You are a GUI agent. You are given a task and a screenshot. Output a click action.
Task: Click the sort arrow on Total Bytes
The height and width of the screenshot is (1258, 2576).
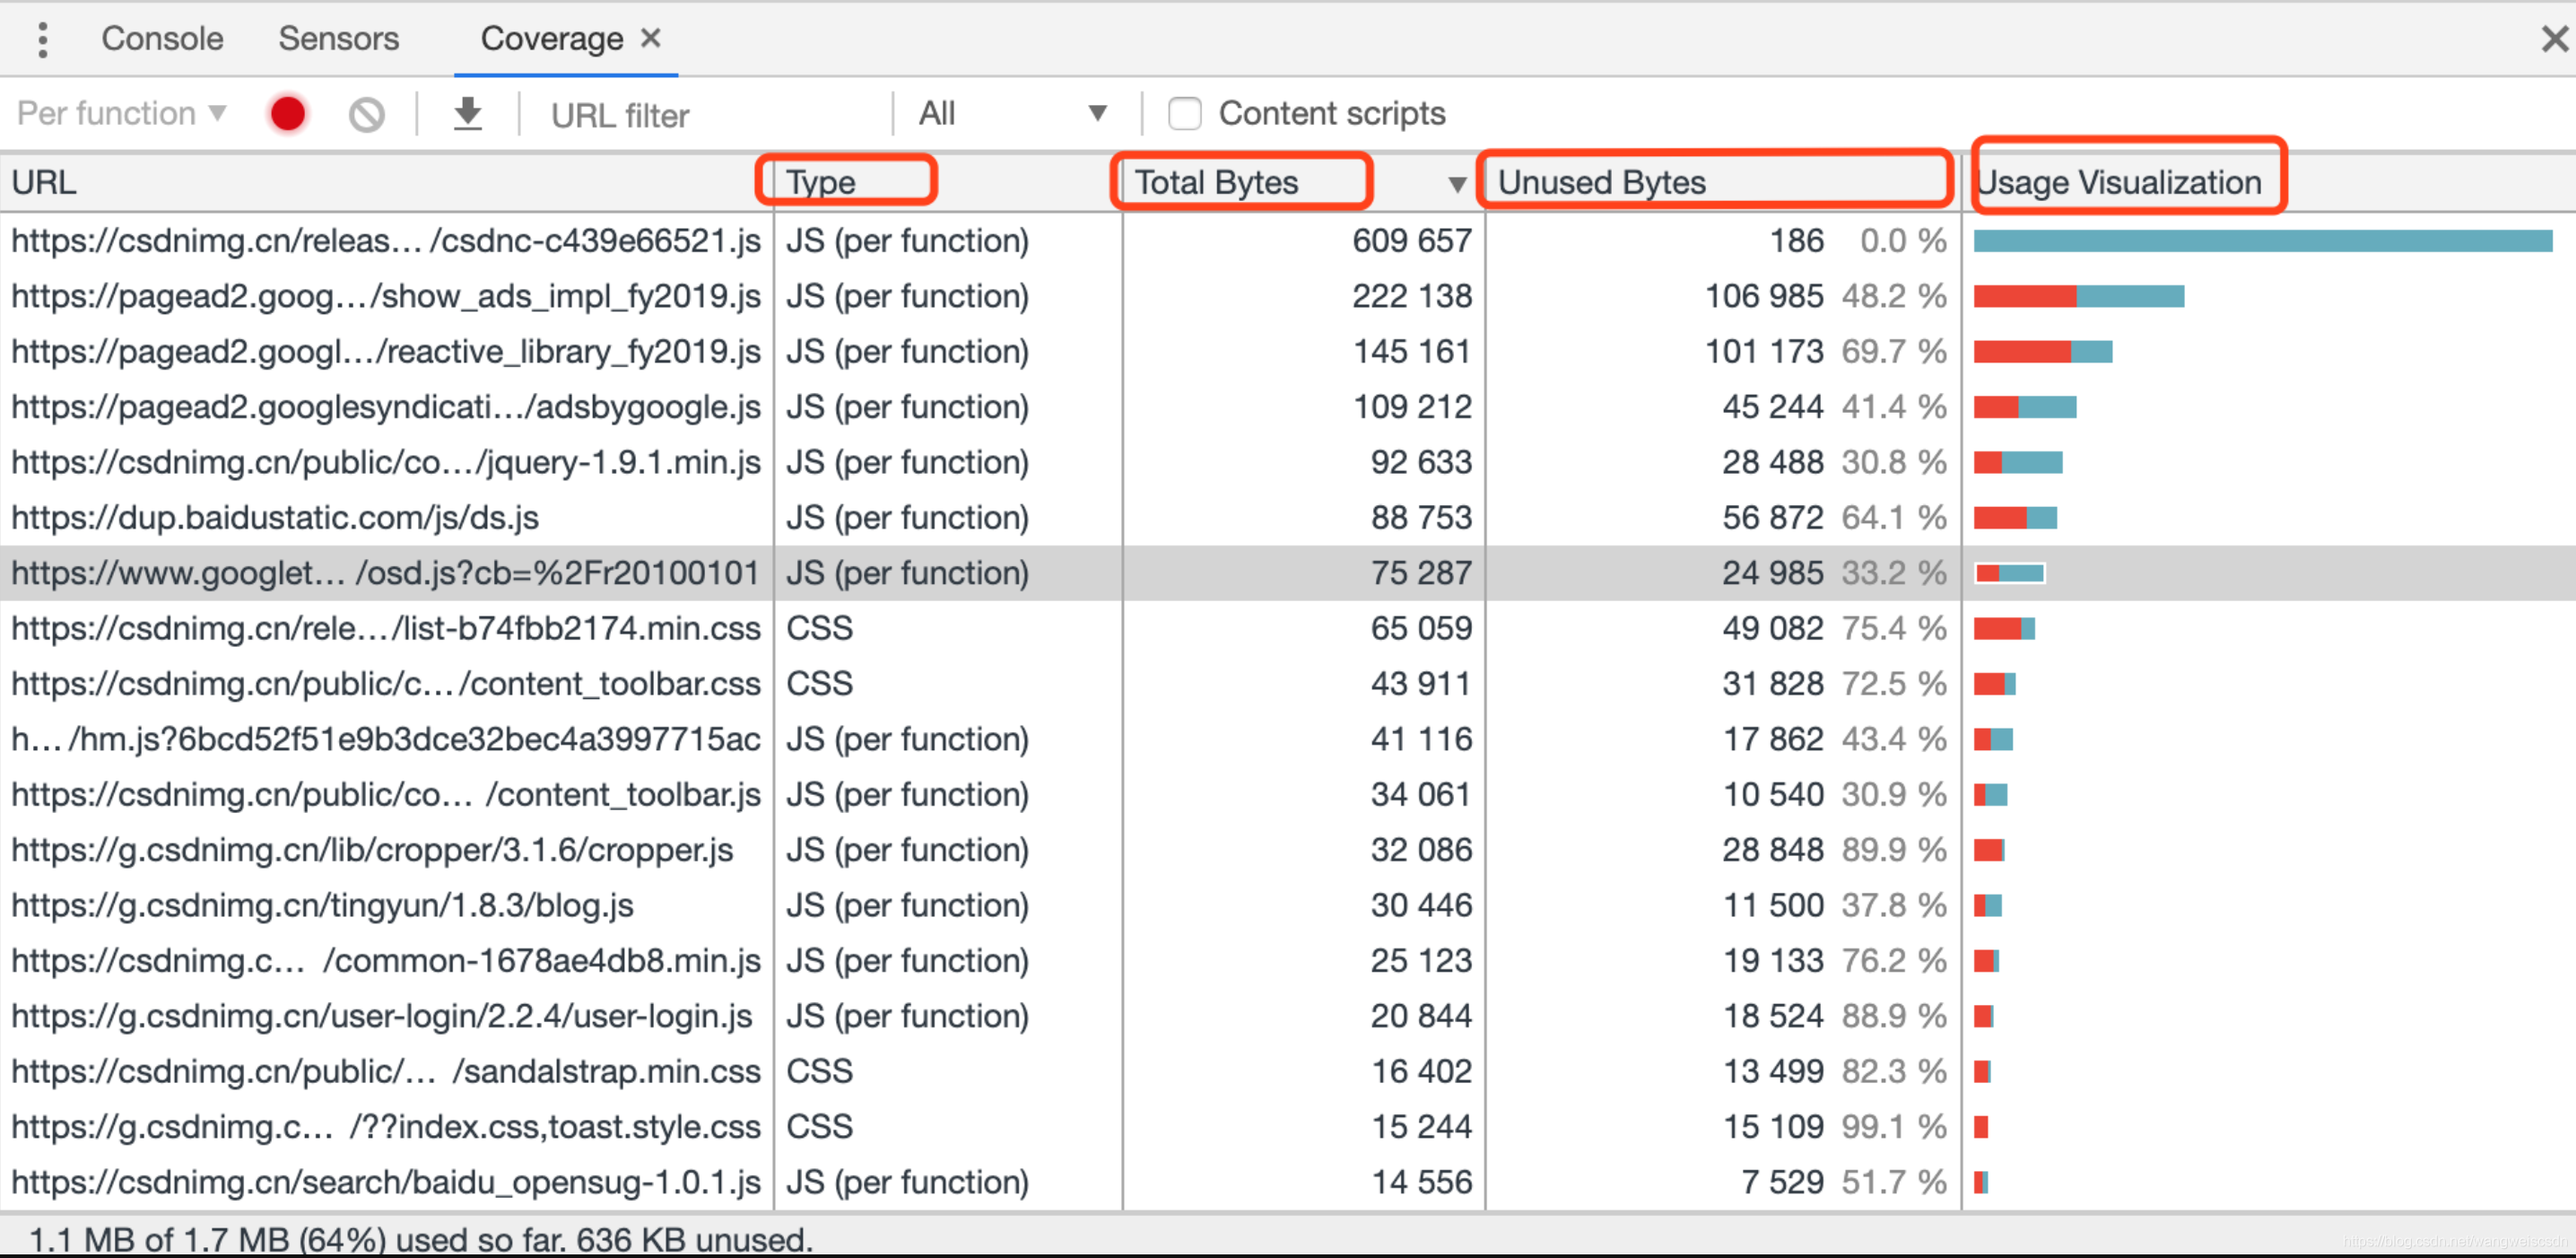(x=1457, y=184)
